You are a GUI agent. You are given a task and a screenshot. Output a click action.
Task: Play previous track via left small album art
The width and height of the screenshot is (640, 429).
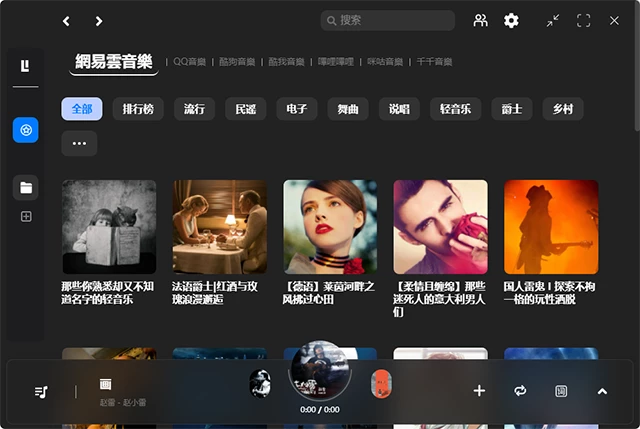[260, 384]
